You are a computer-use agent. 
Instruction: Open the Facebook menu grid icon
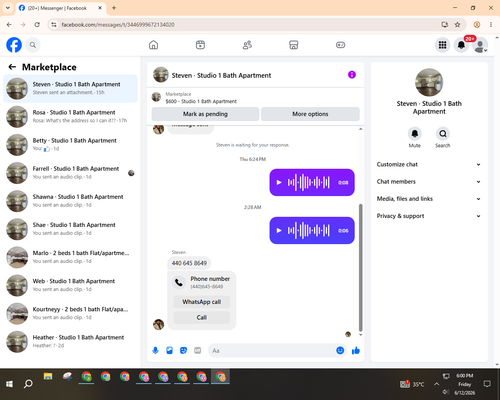[x=442, y=45]
